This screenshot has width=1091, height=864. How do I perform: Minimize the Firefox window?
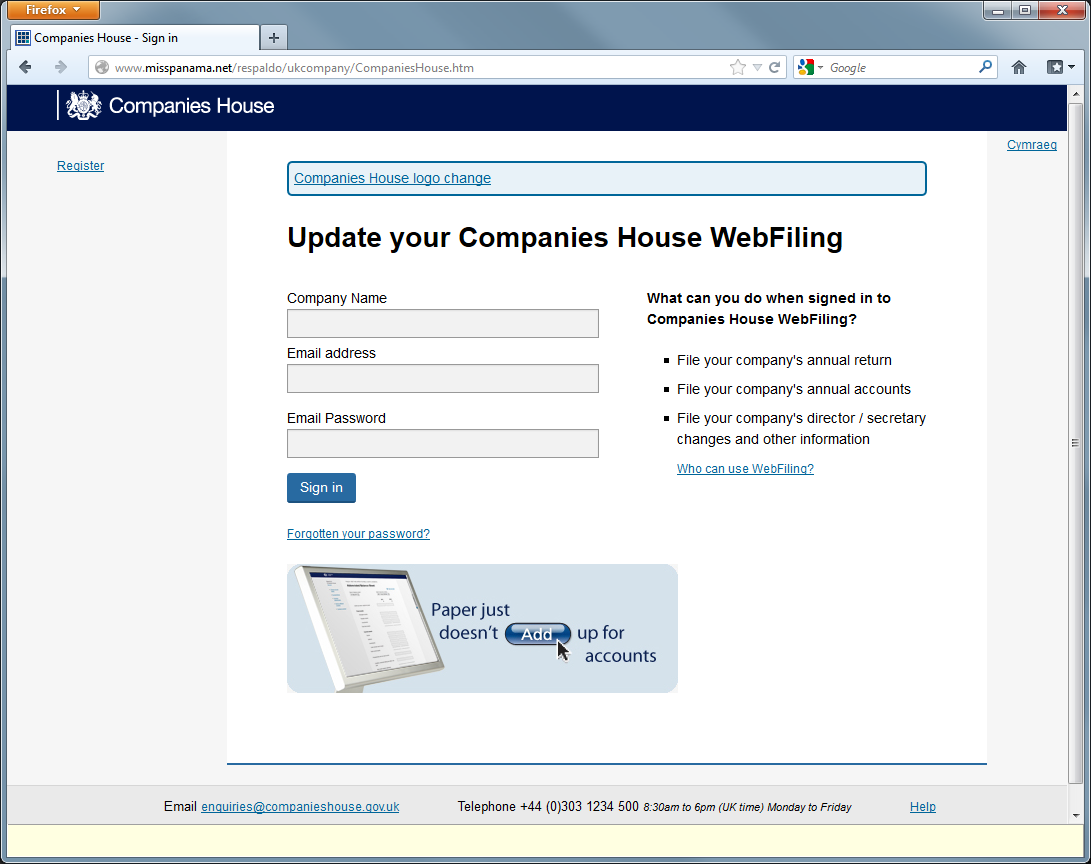point(998,10)
